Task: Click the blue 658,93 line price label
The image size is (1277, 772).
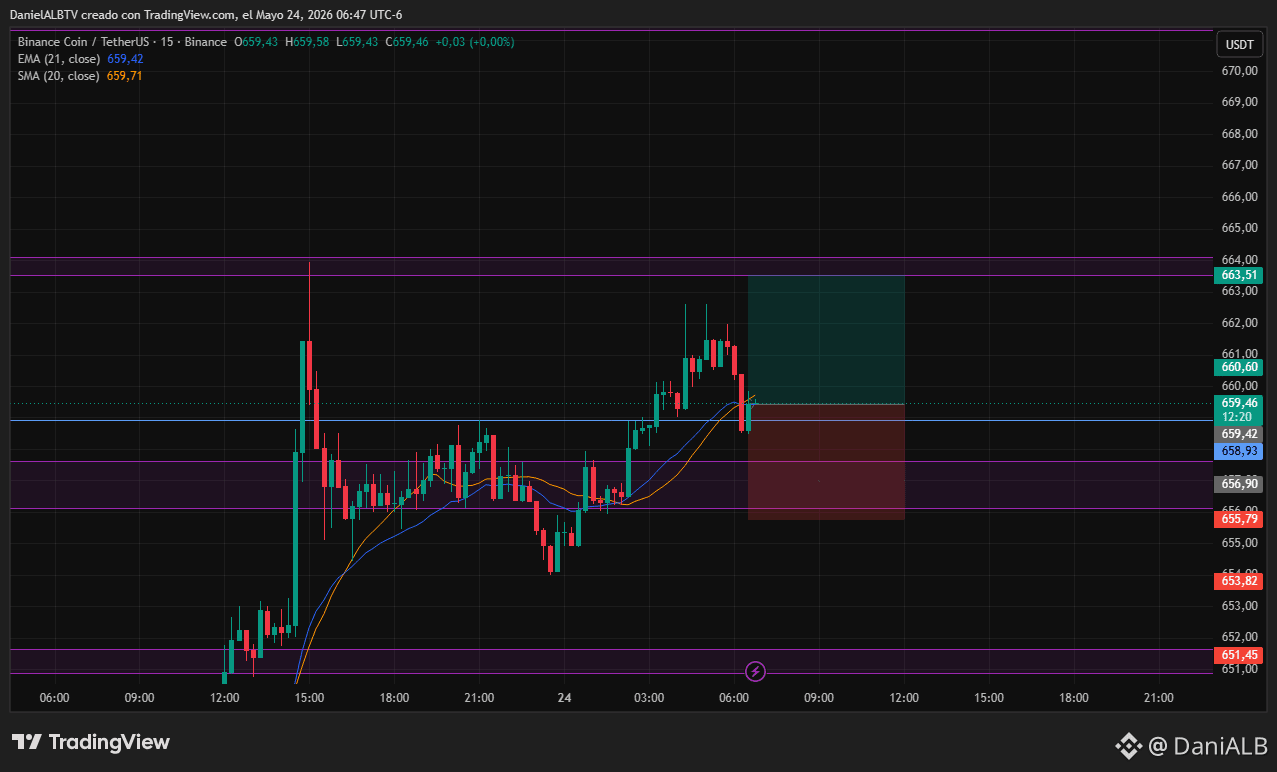Action: click(1238, 451)
